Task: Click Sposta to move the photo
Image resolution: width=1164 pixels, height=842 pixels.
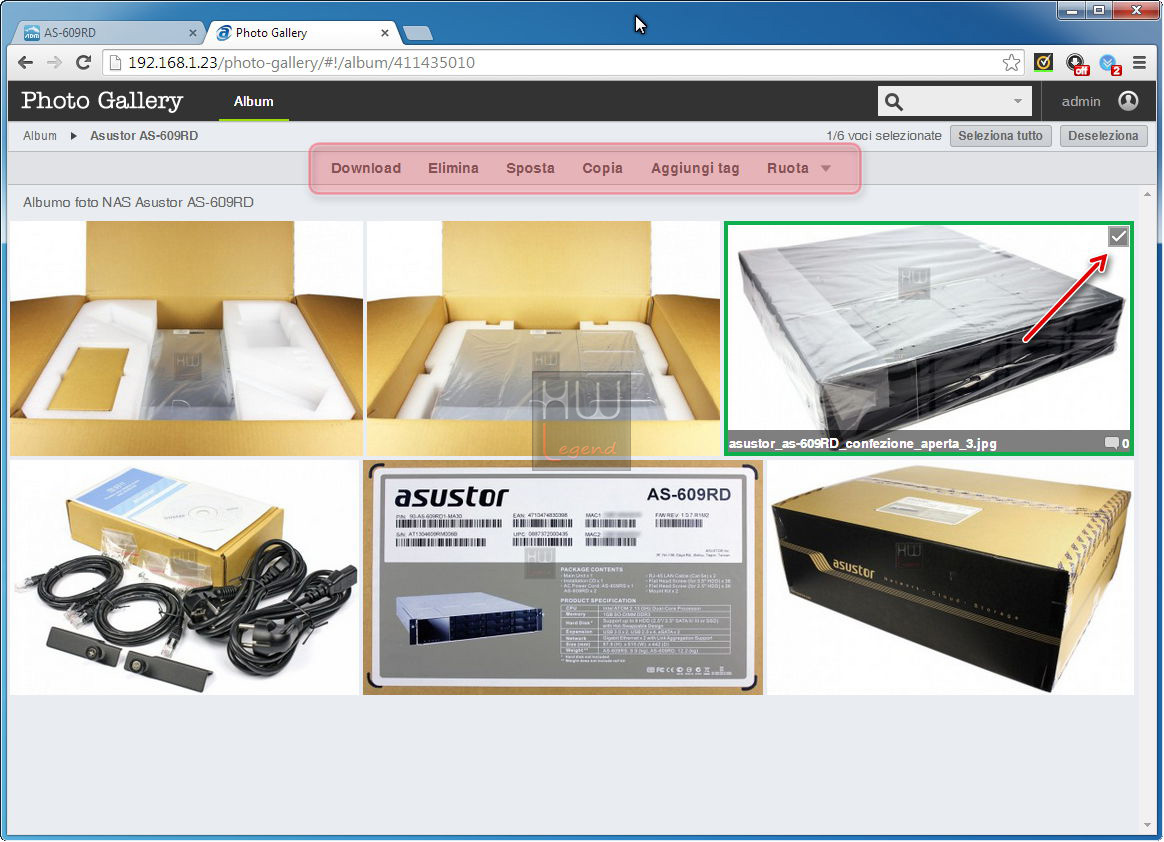Action: pos(530,168)
